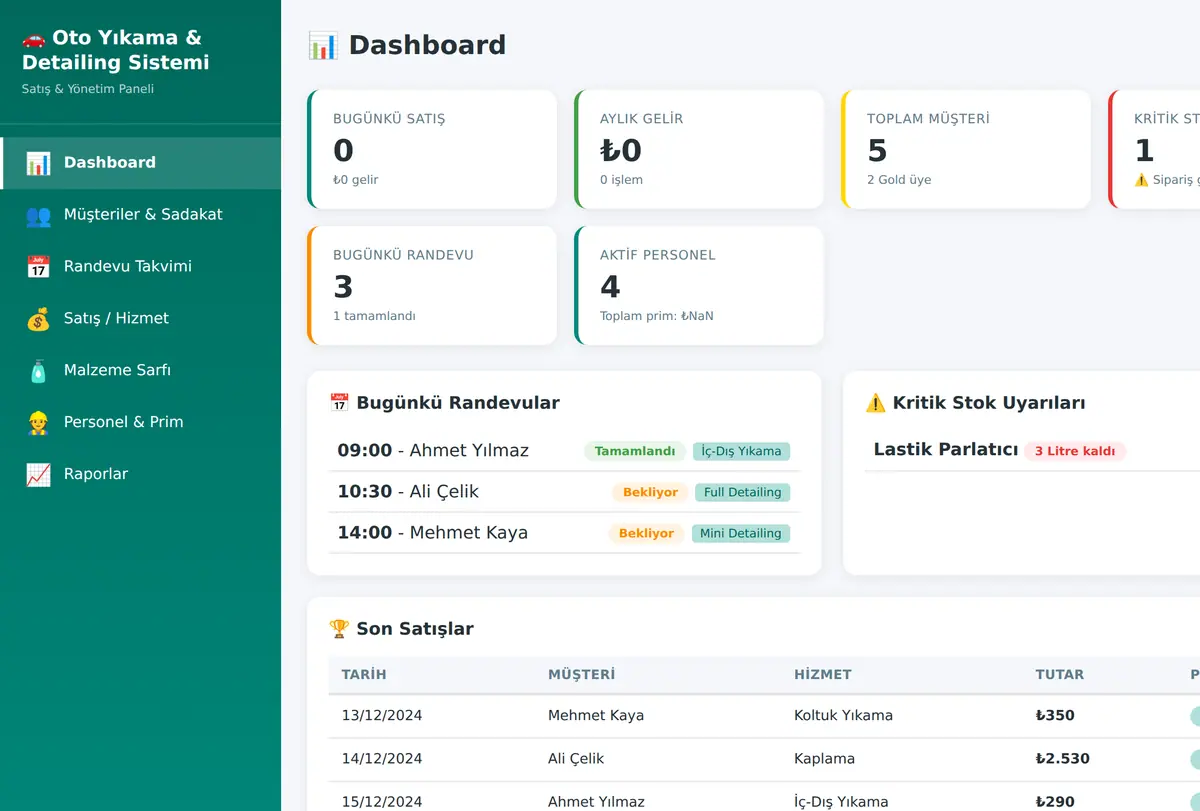The image size is (1200, 811).
Task: Click the warning icon beside Kritik Stok Uyarıları
Action: pos(875,403)
